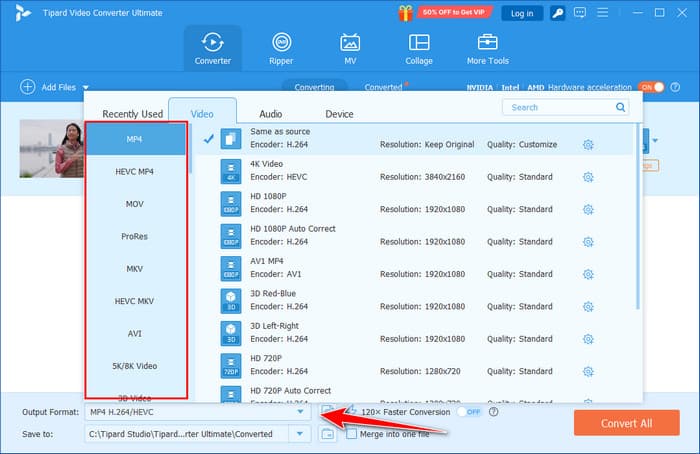The height and width of the screenshot is (454, 700).
Task: Switch to Recently Used tab
Action: (x=132, y=114)
